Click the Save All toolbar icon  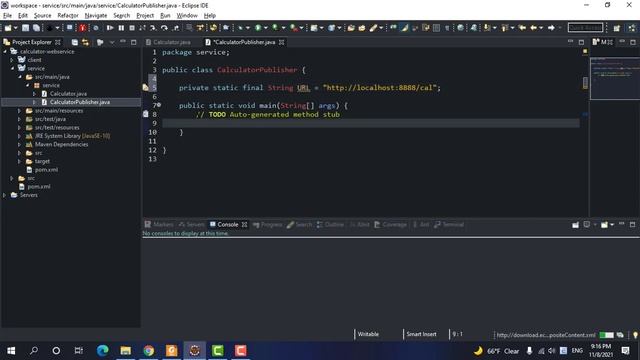pos(36,28)
